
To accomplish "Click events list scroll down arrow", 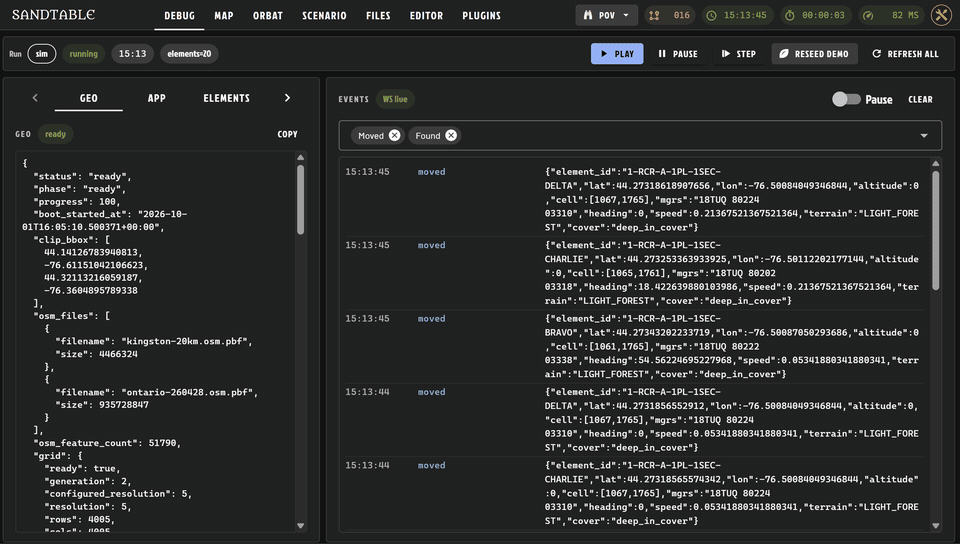I will click(936, 526).
